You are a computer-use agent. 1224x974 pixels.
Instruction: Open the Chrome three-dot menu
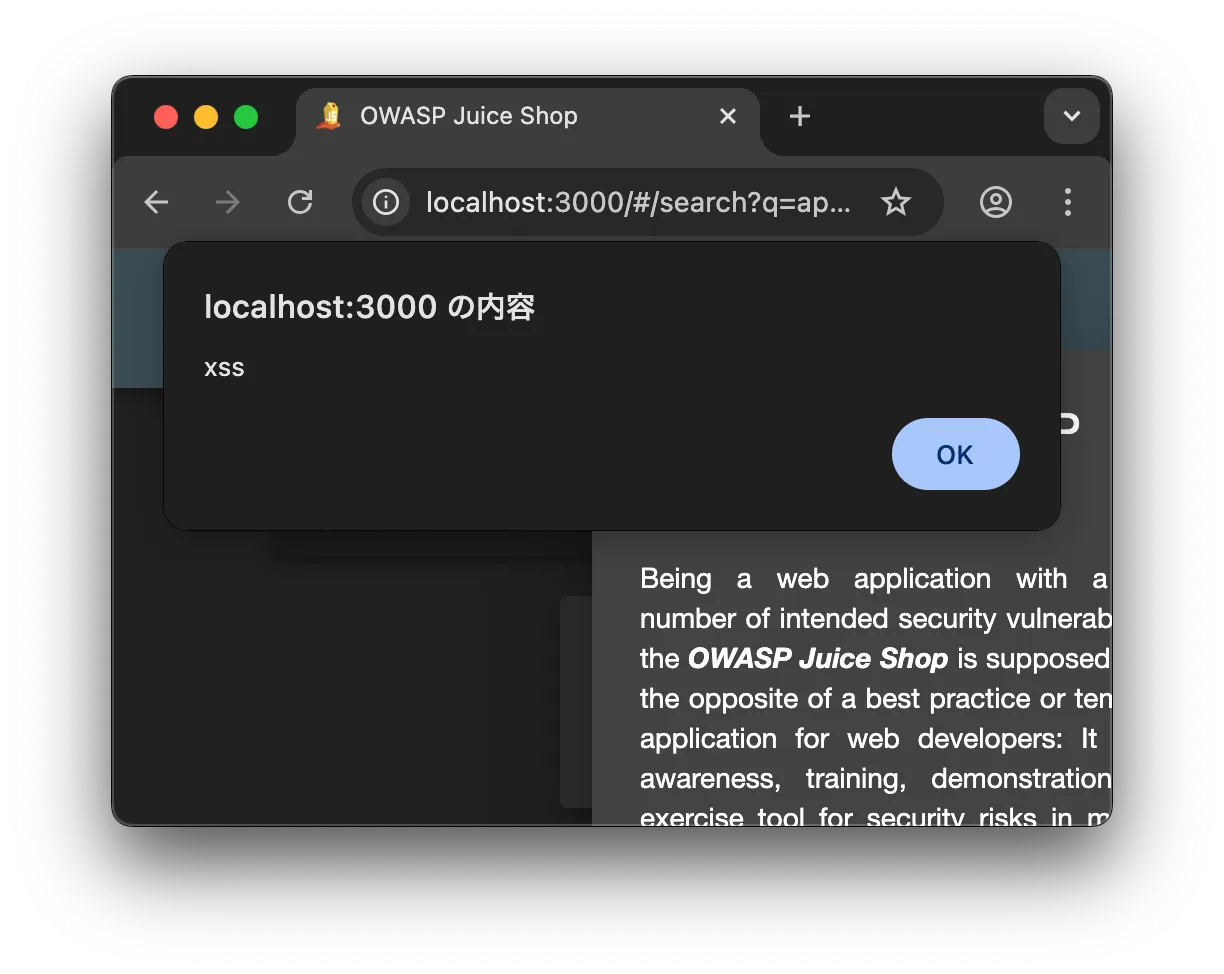[x=1067, y=203]
